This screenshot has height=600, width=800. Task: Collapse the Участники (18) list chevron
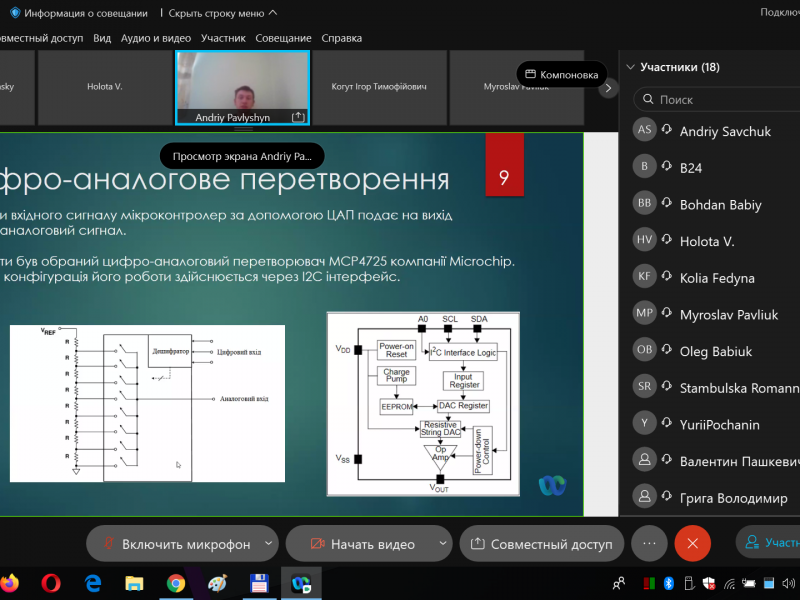coord(630,68)
